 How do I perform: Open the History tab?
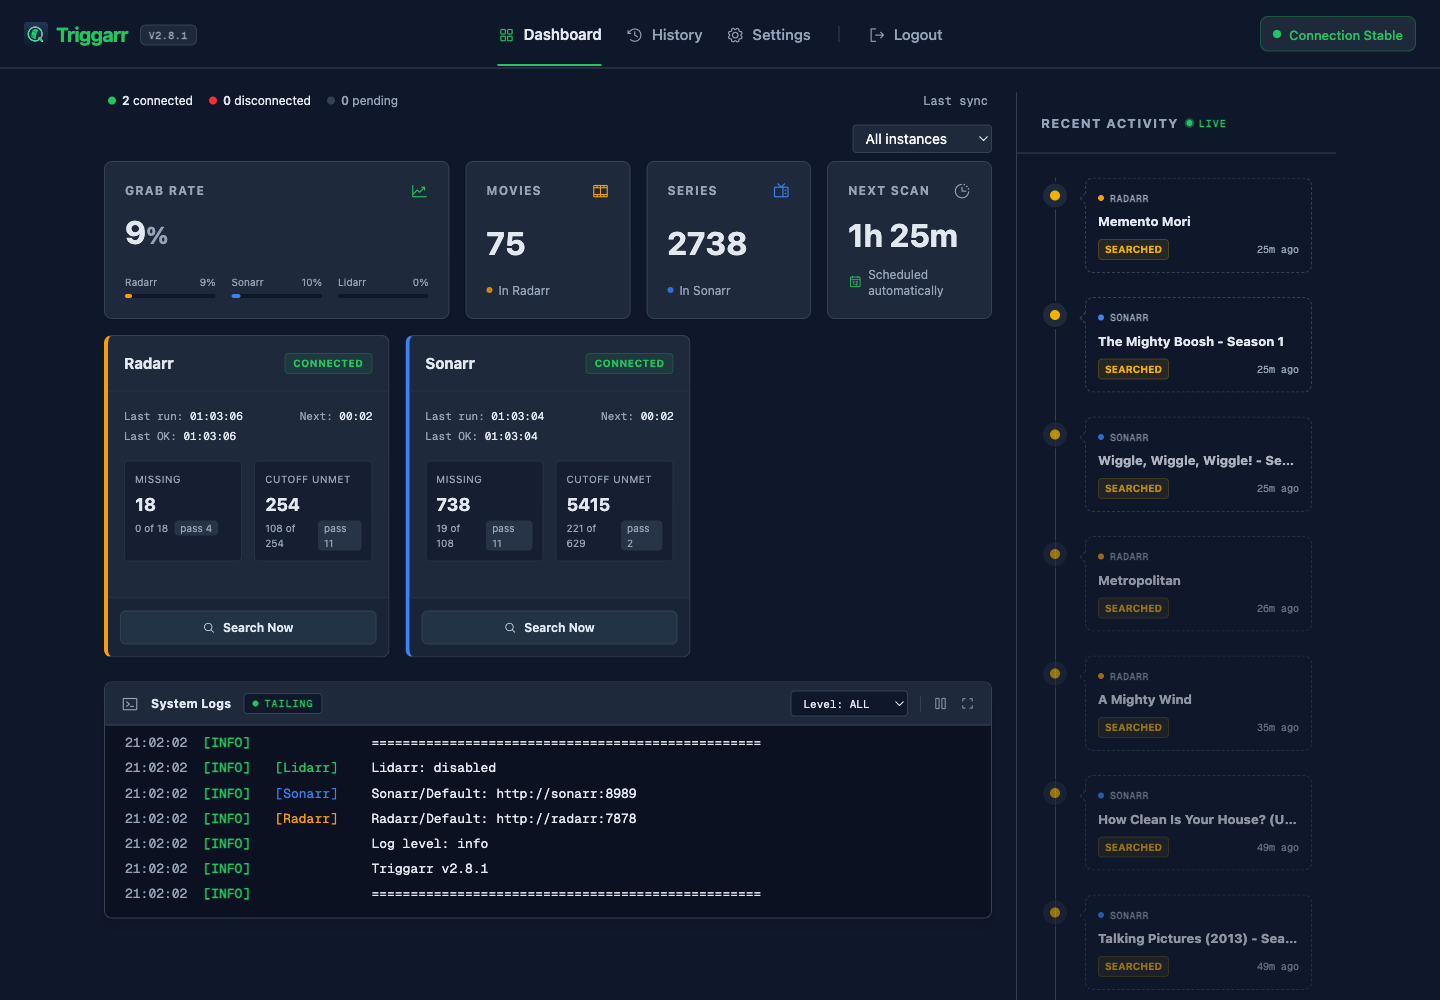click(665, 35)
